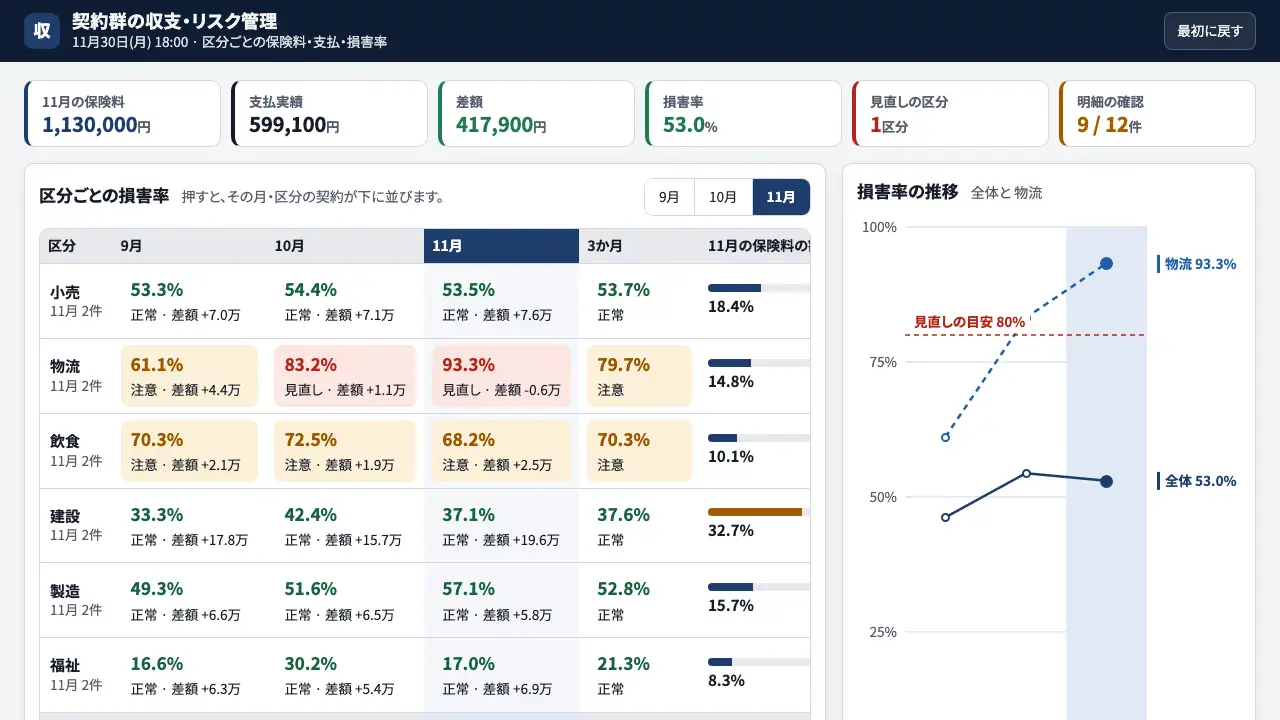Click the 区分 column header
Image resolution: width=1280 pixels, height=720 pixels.
click(x=76, y=246)
